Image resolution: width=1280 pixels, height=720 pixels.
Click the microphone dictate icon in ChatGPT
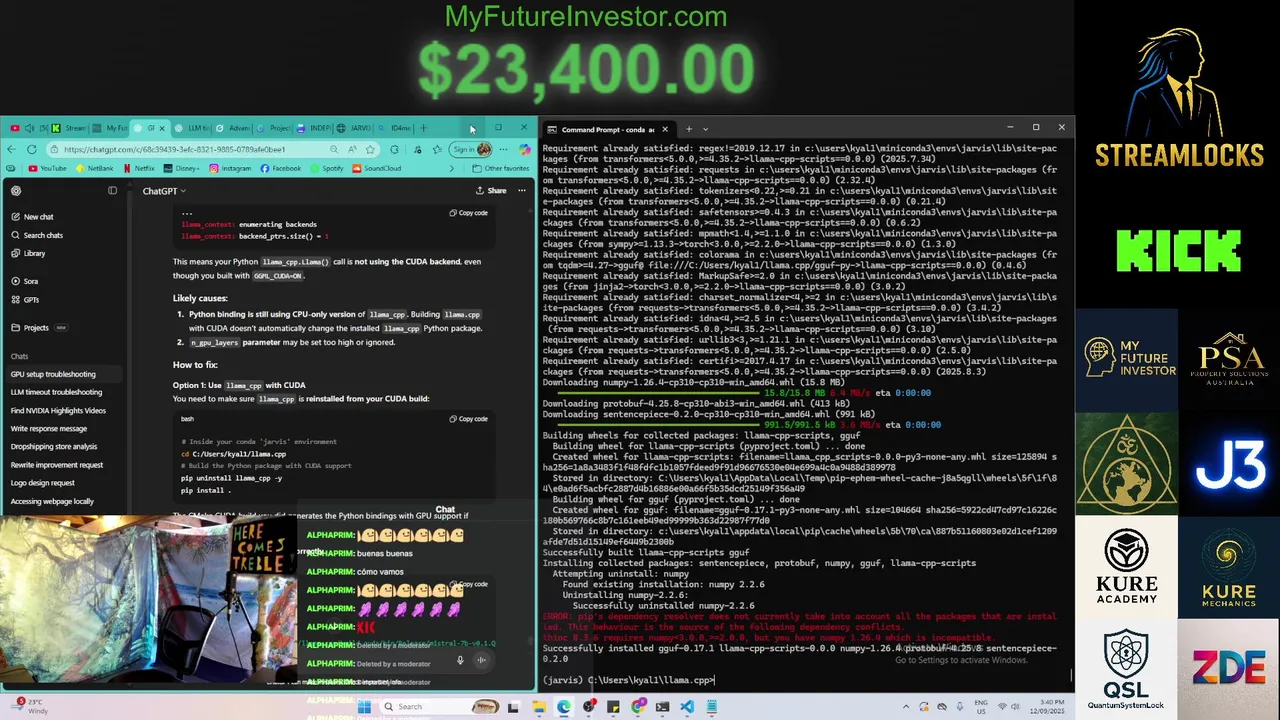coord(460,660)
